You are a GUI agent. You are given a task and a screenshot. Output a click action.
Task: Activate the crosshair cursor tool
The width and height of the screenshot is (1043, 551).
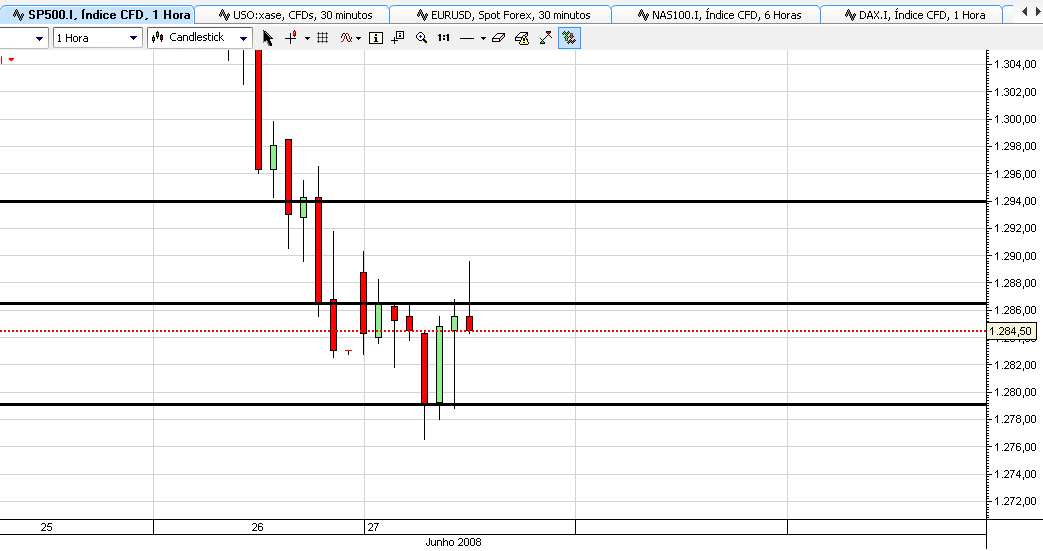[291, 38]
